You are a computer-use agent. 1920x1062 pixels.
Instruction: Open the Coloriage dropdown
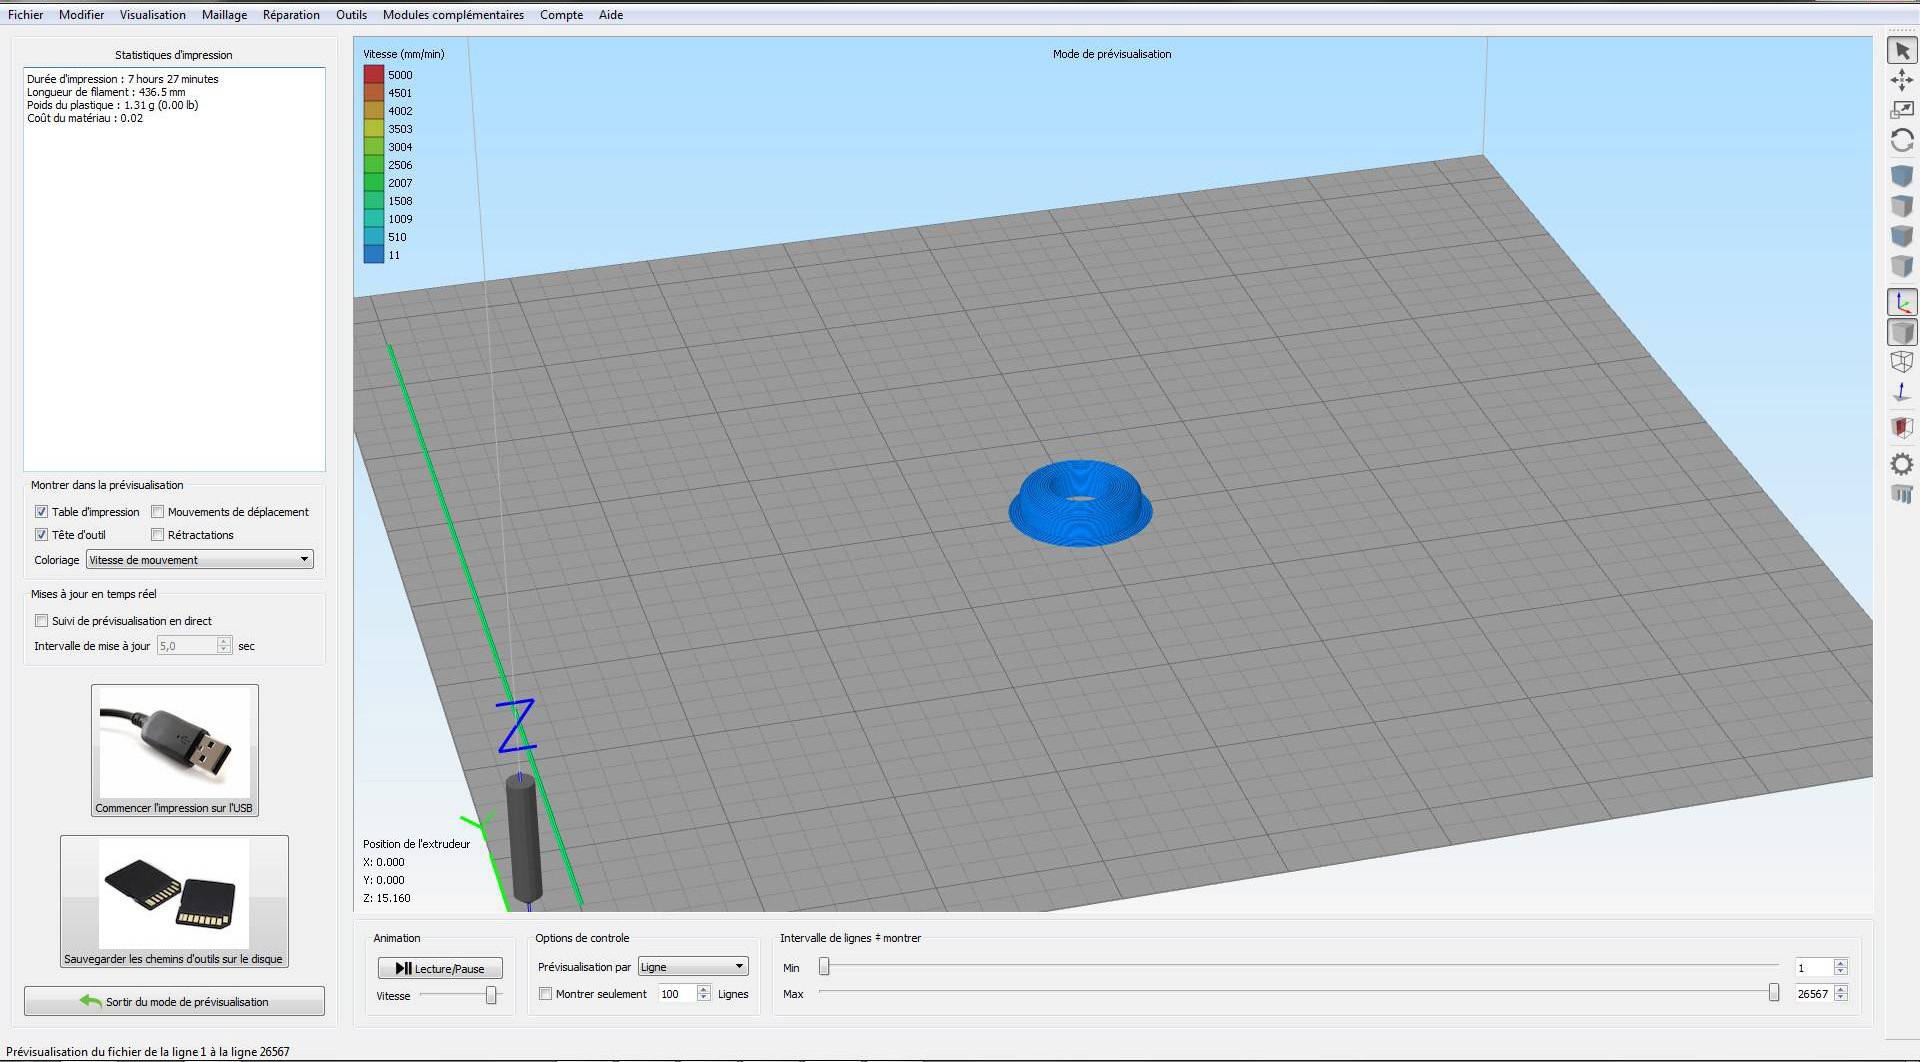200,560
